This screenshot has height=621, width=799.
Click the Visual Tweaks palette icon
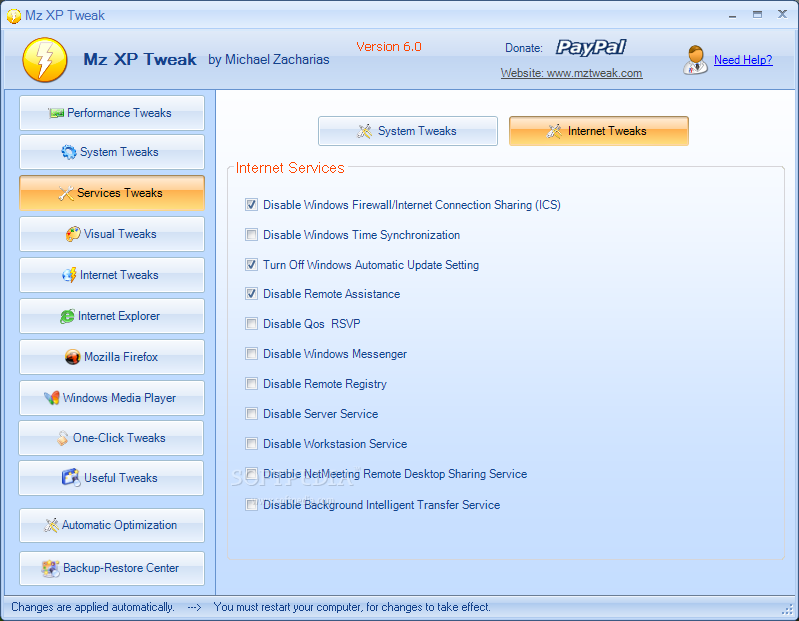[73, 234]
